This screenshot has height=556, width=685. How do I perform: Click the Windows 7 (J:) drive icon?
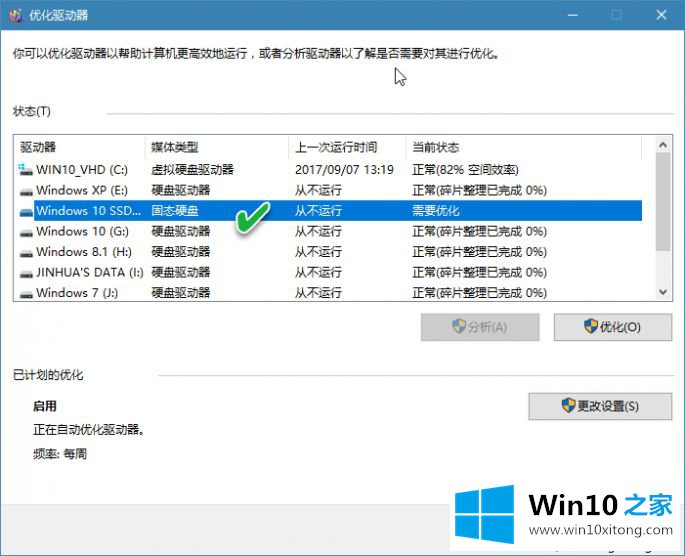(26, 294)
